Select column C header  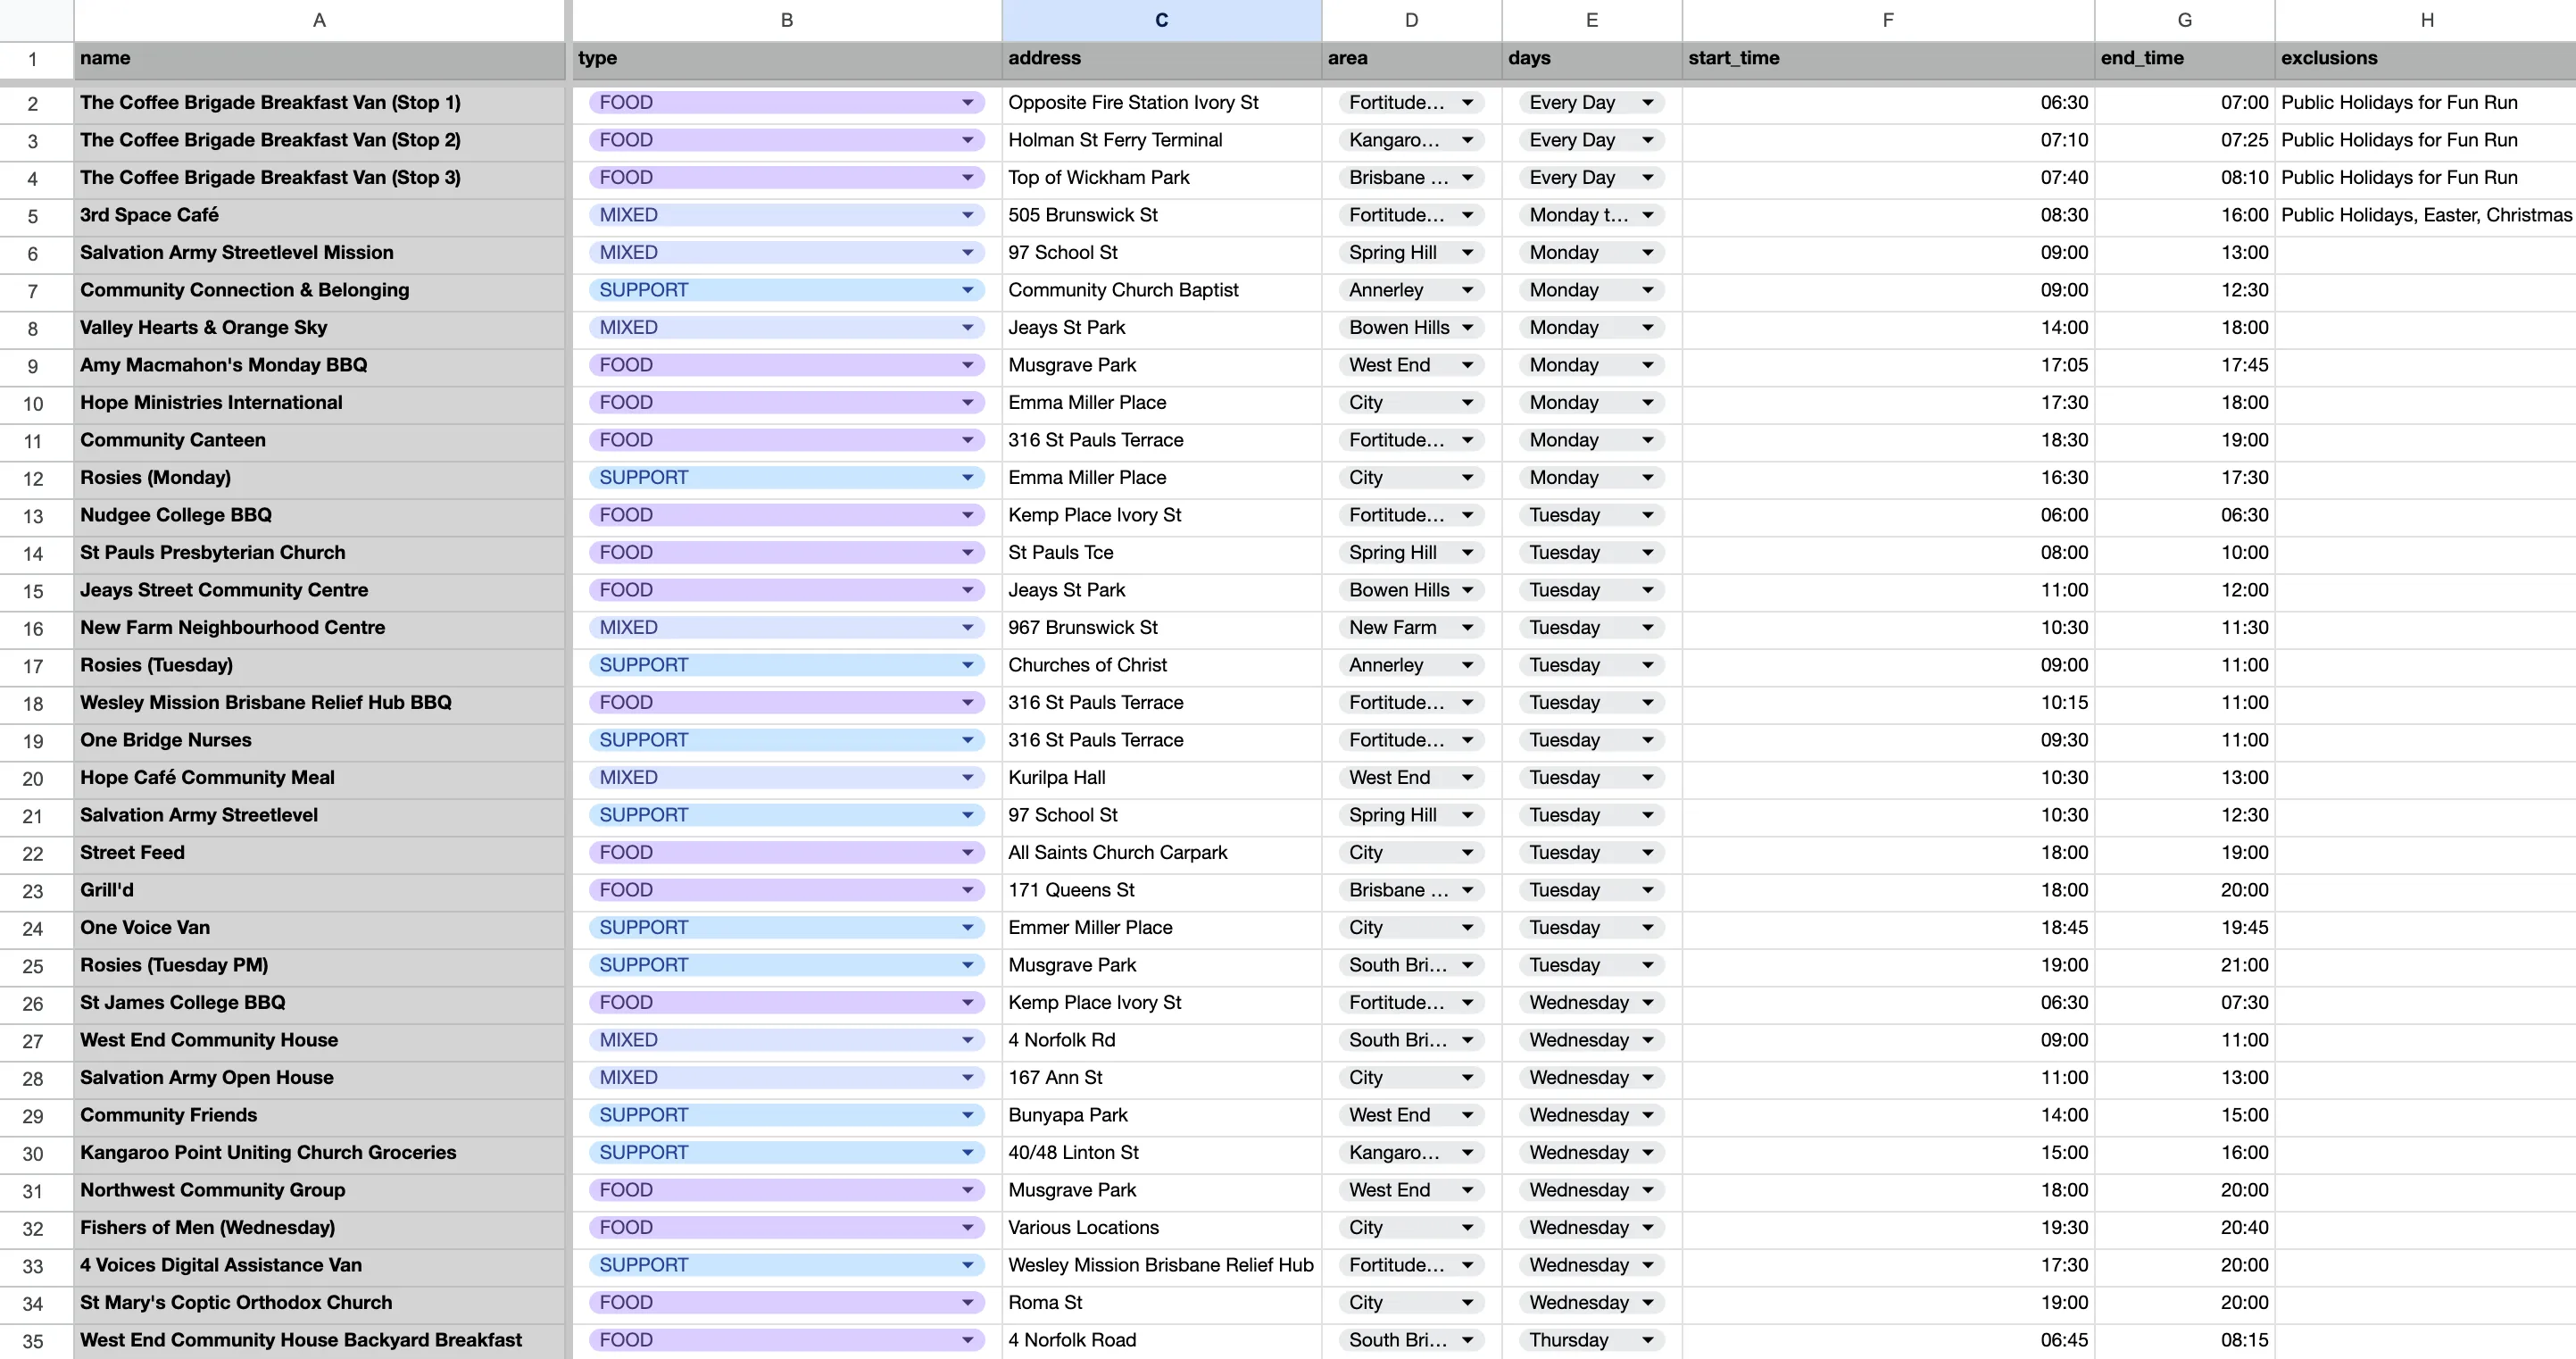click(1161, 20)
